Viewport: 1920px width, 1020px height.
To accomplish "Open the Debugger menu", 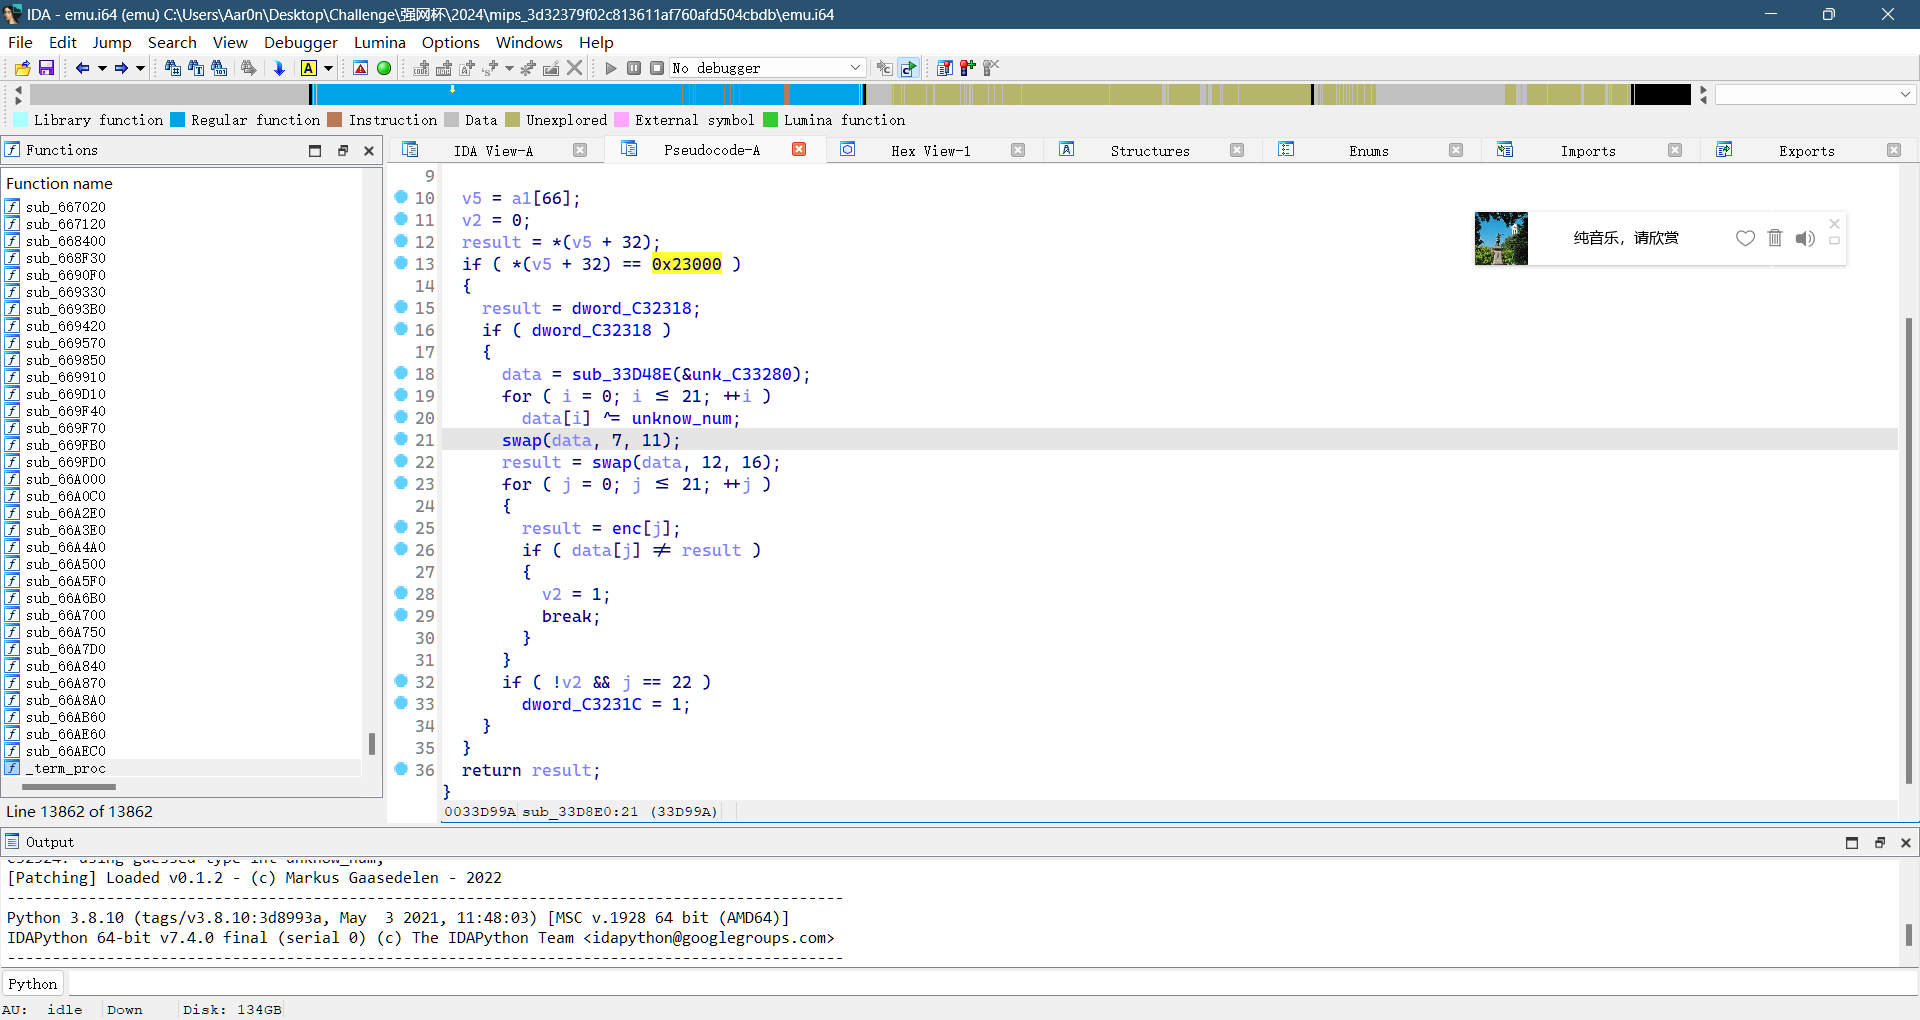I will (301, 42).
